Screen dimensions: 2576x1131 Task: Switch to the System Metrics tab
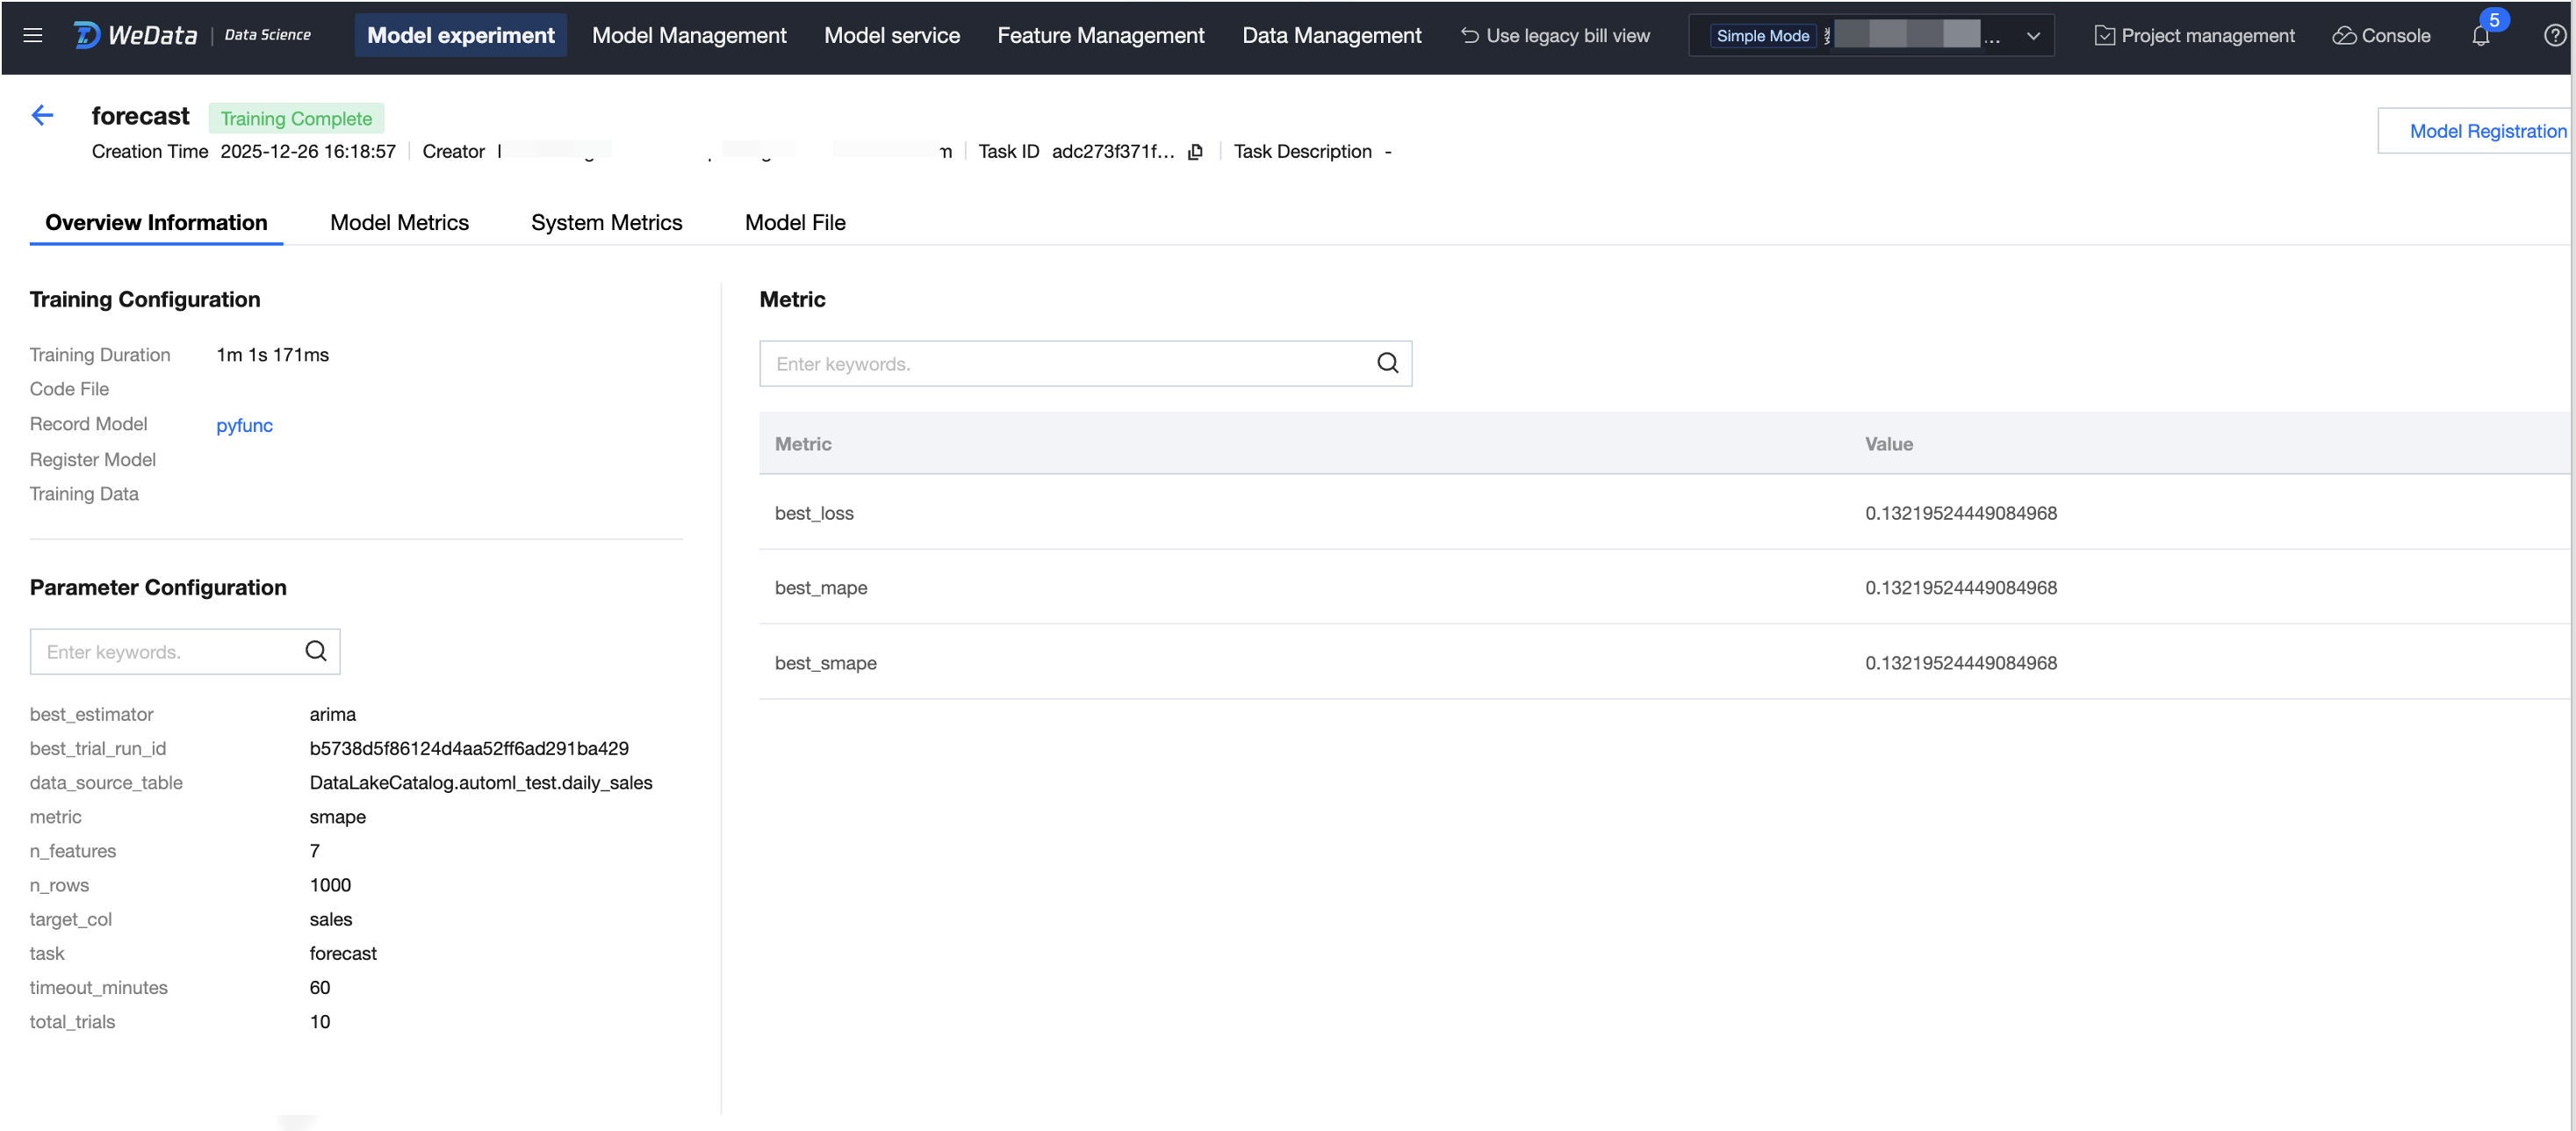606,222
